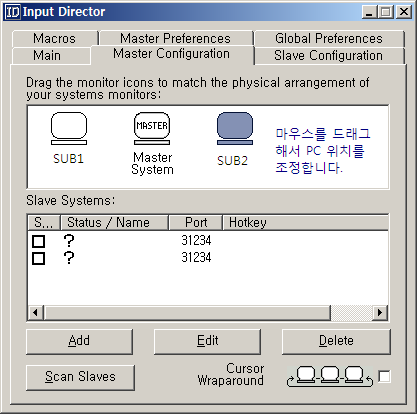This screenshot has width=417, height=414.
Task: Switch to the Main tab
Action: pos(51,56)
